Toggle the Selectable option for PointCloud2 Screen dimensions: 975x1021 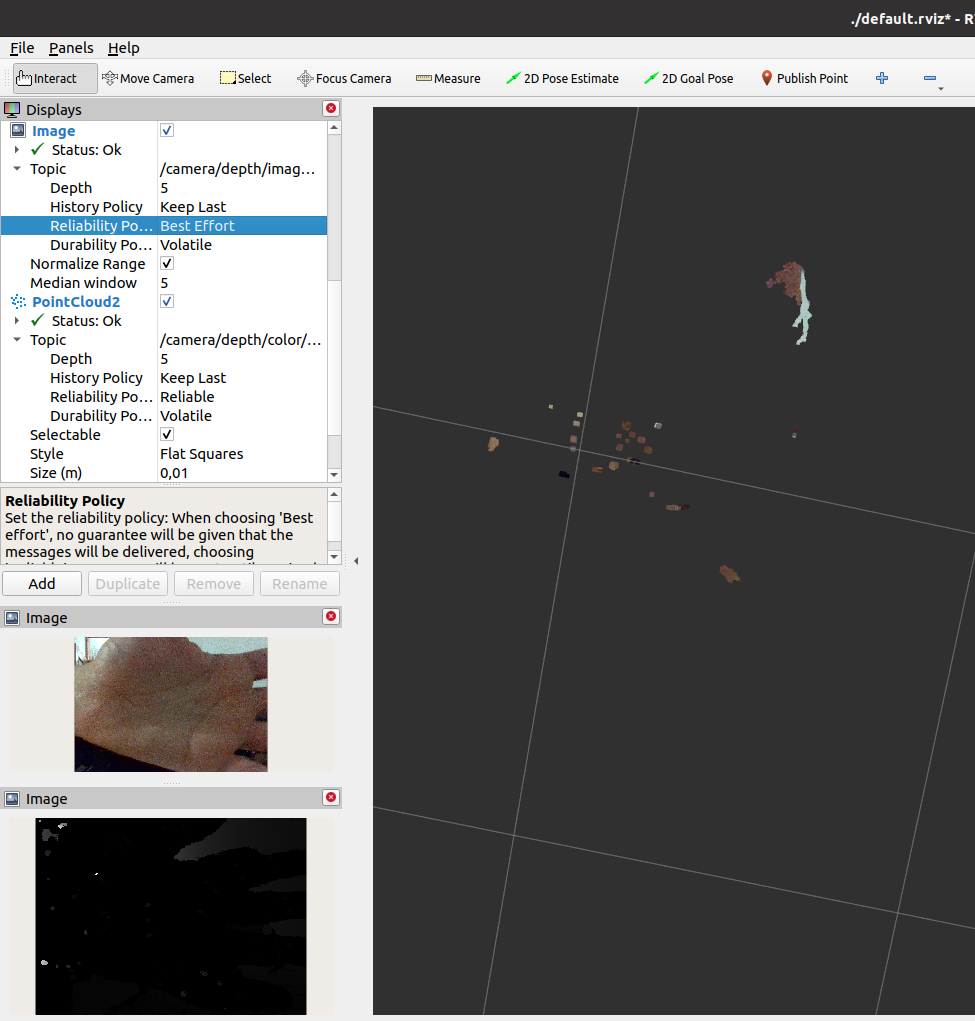point(166,434)
